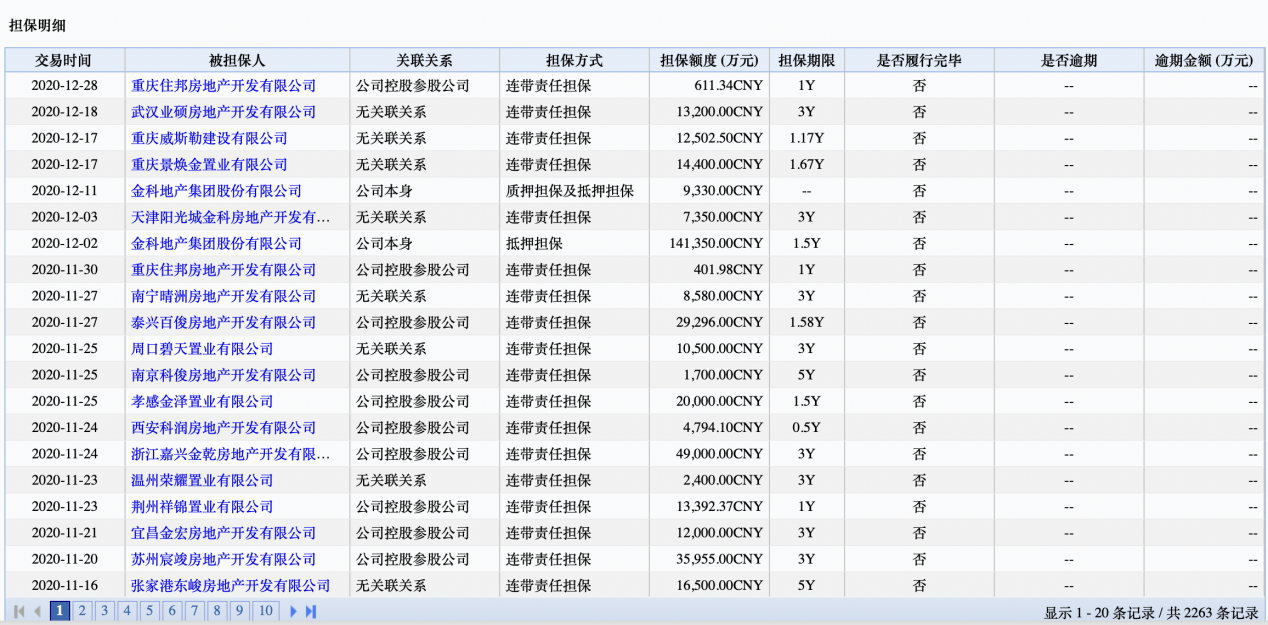The image size is (1268, 625).
Task: Select the 49,000.00CNY amount cell
Action: click(709, 454)
